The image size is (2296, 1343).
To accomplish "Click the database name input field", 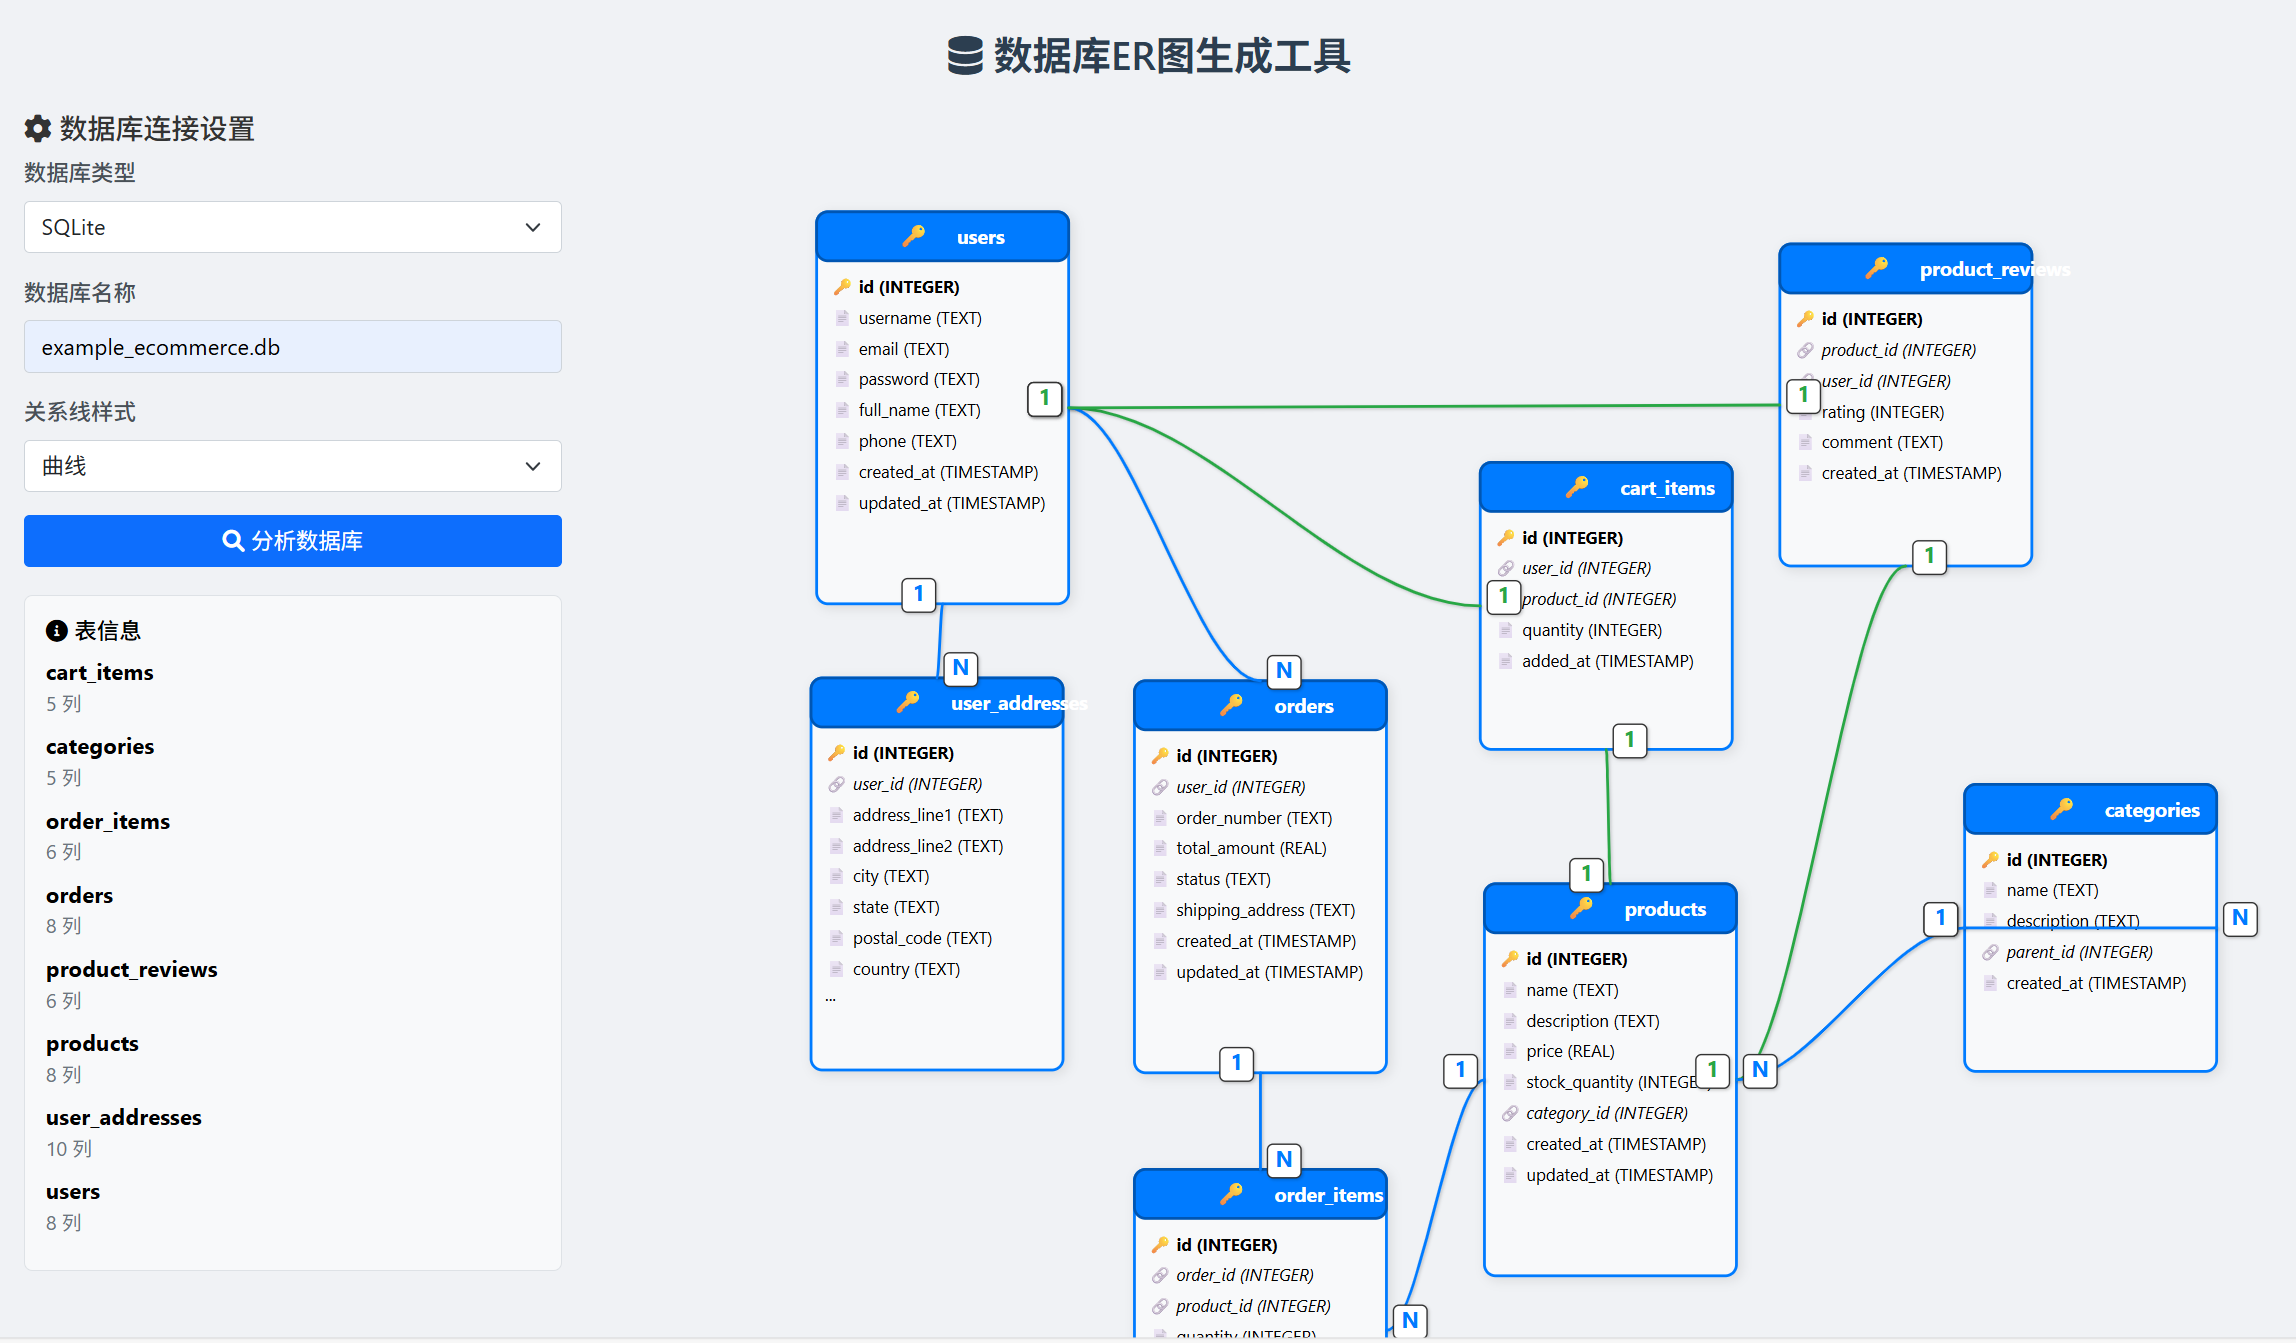I will (x=292, y=347).
